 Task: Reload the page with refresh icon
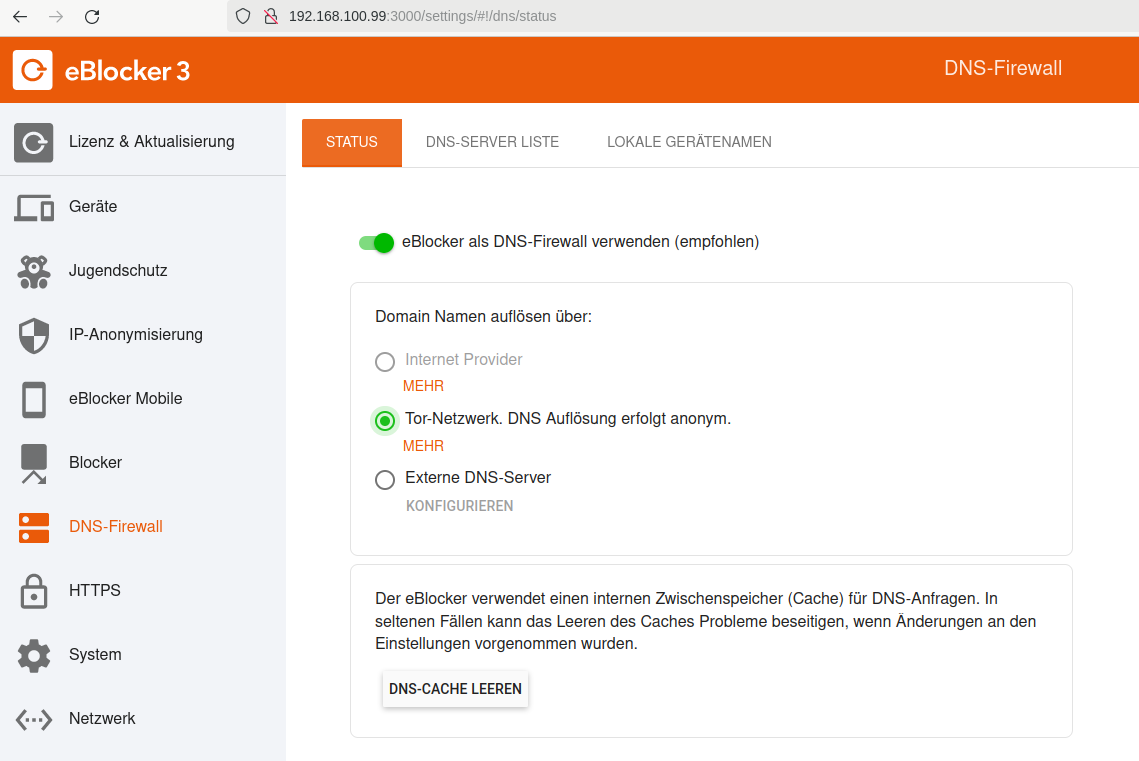pos(92,17)
